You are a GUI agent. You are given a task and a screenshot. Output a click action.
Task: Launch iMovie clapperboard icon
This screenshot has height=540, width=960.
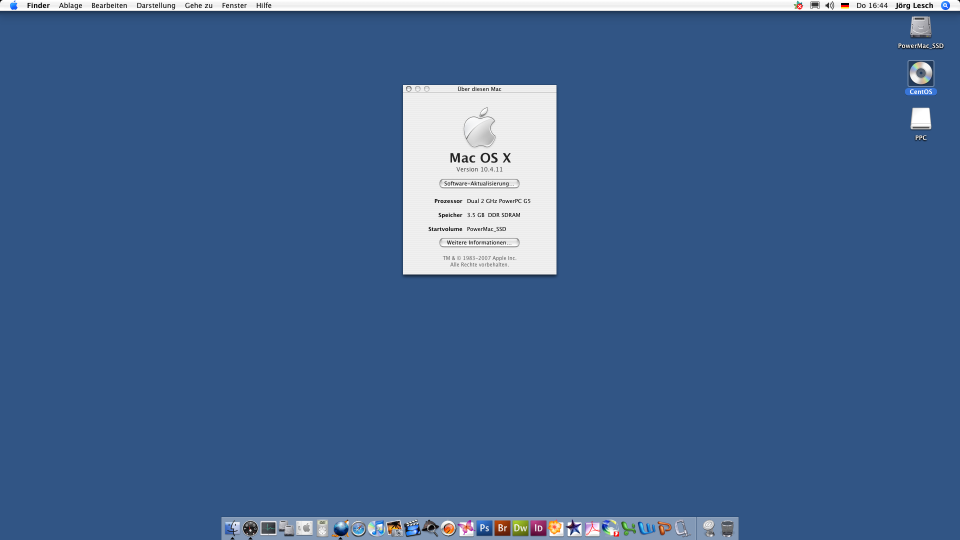[x=412, y=528]
